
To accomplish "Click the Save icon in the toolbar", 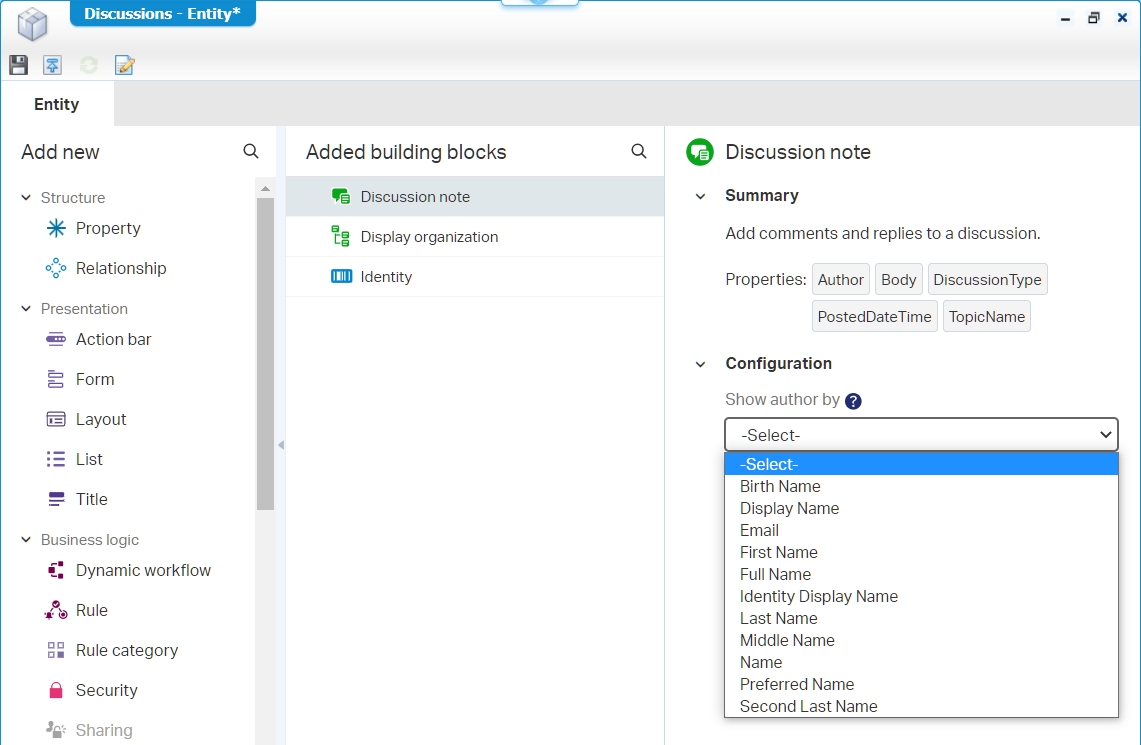I will pyautogui.click(x=18, y=65).
